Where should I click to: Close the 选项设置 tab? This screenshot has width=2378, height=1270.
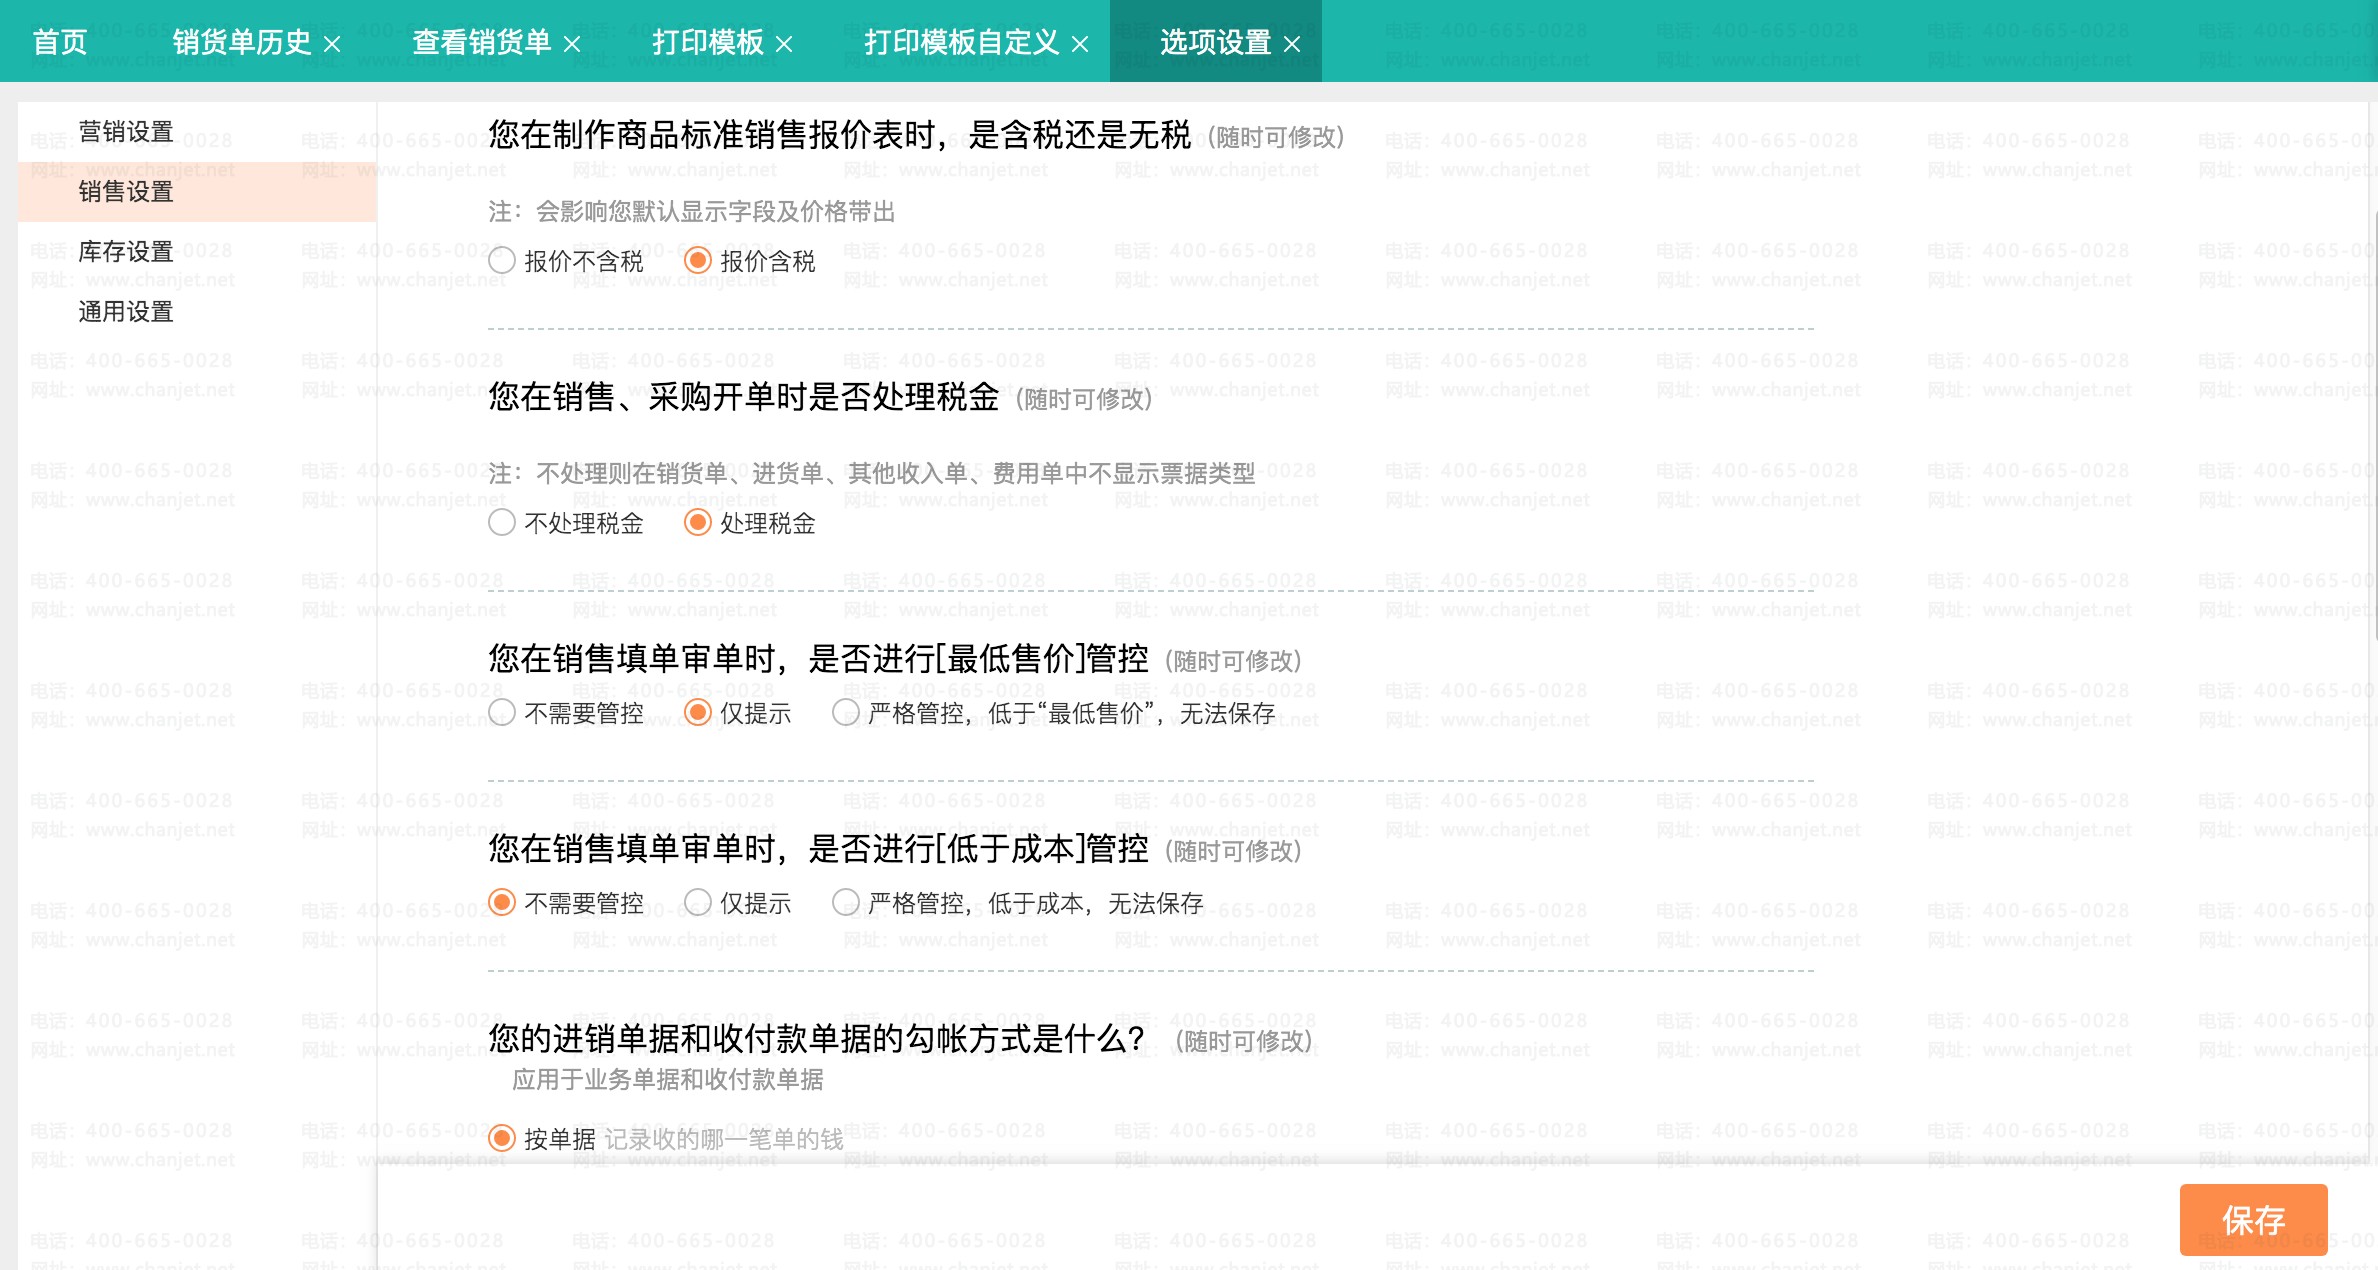click(x=1292, y=44)
